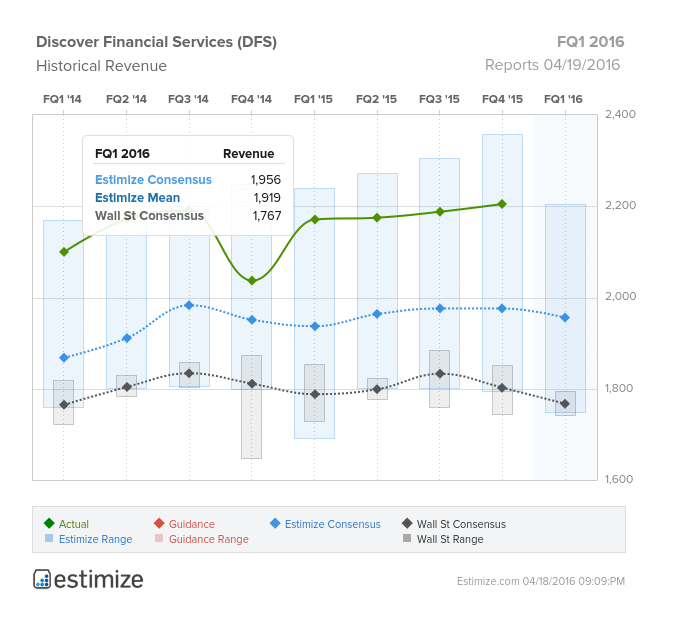Click the FQ4 '15 Estimize range bar

point(502,263)
